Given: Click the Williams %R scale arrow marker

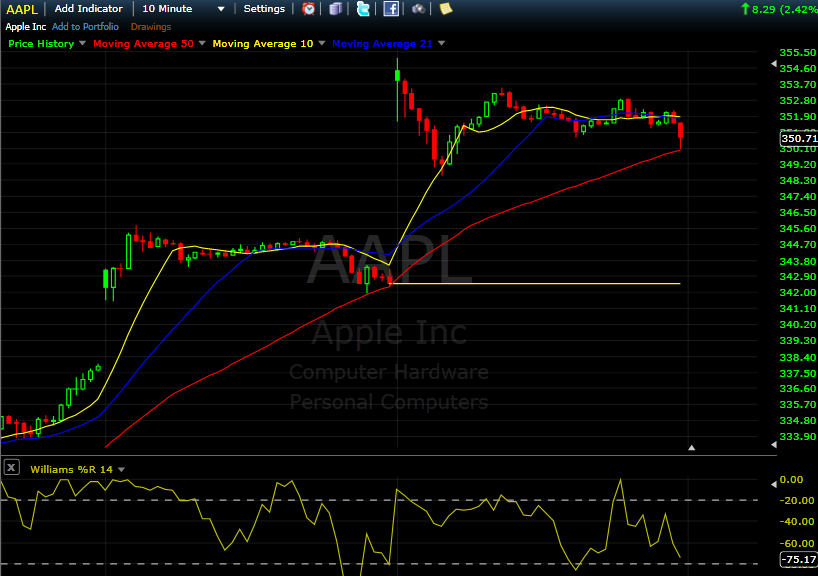Looking at the screenshot, I should tap(774, 484).
